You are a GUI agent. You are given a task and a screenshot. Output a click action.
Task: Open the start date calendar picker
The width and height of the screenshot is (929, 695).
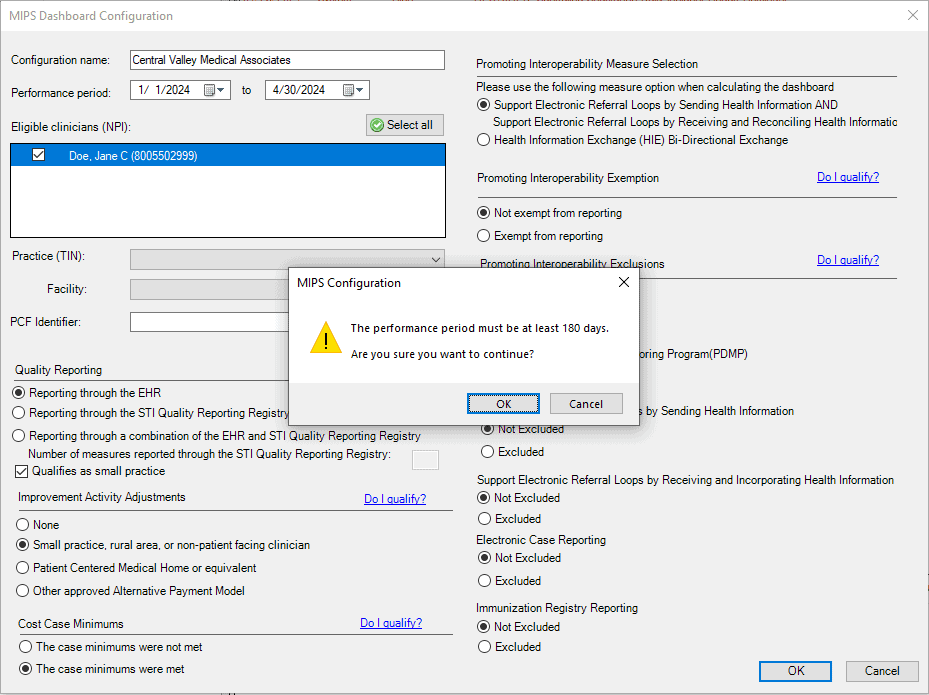[210, 90]
